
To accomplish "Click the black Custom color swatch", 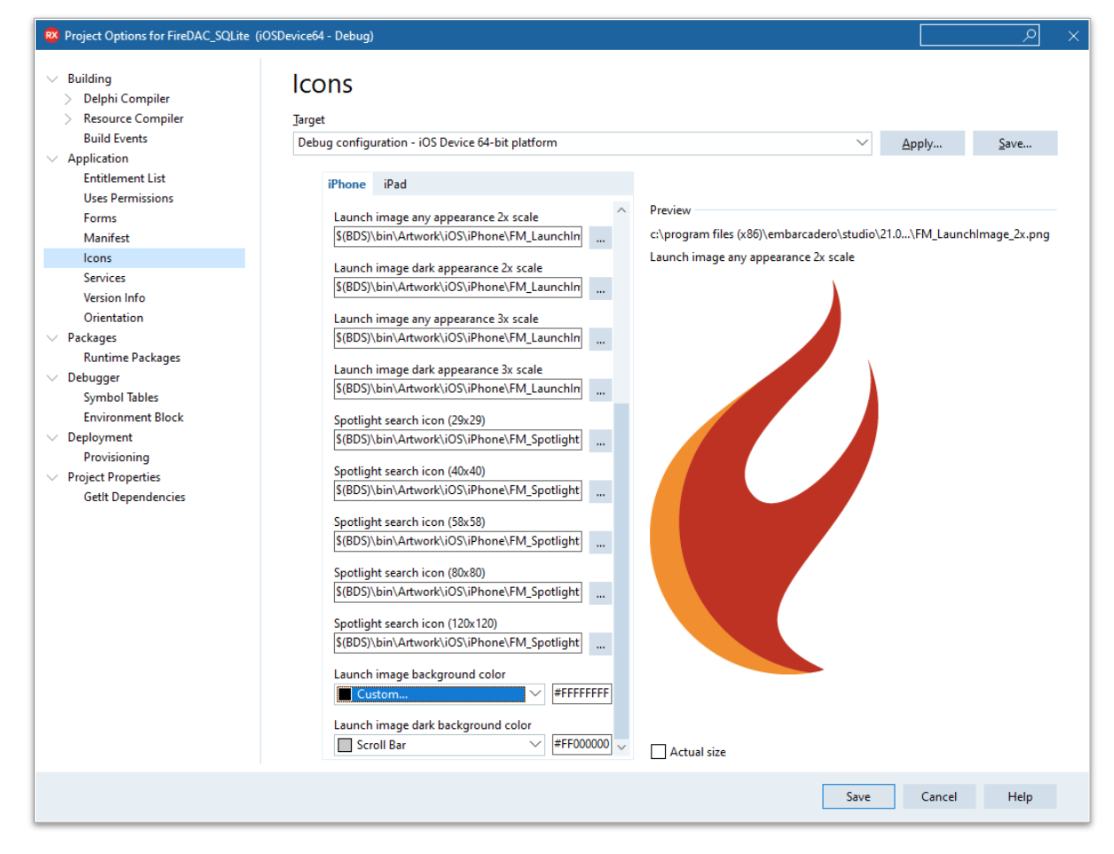I will coord(345,694).
